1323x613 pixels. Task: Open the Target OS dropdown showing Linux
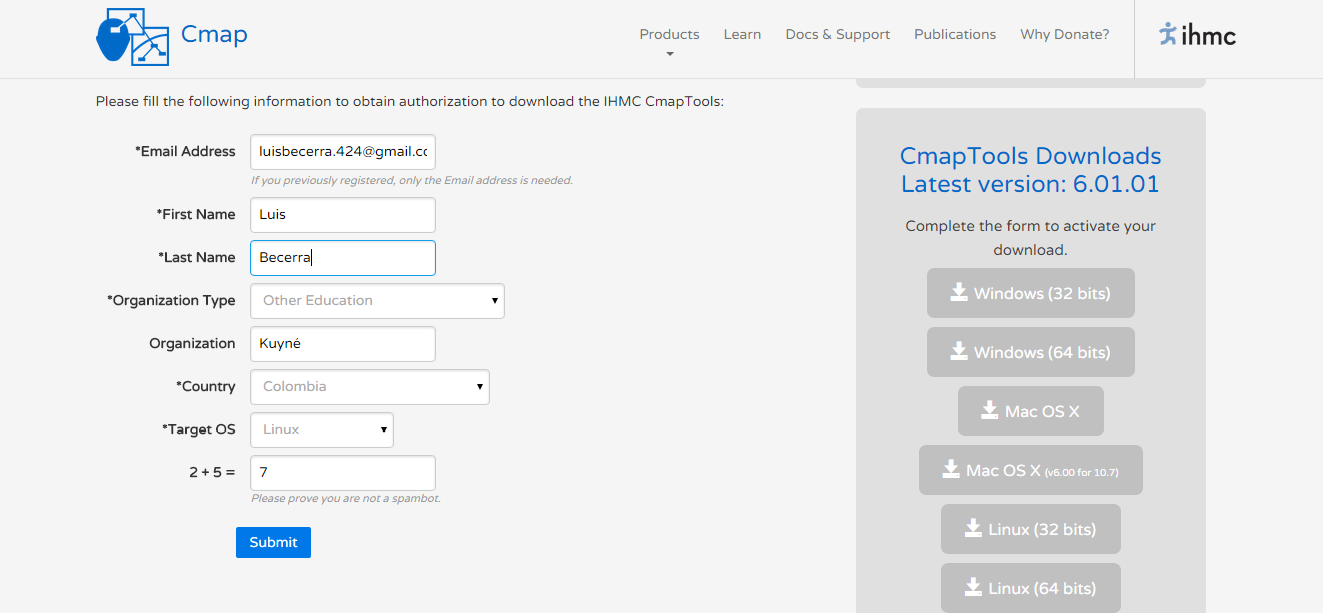322,430
